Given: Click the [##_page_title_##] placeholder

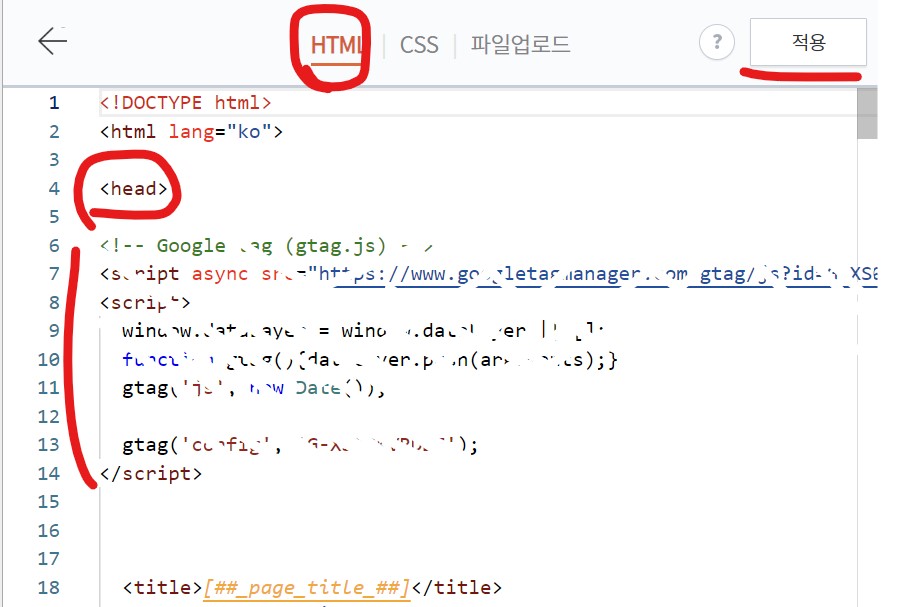Looking at the screenshot, I should 307,588.
